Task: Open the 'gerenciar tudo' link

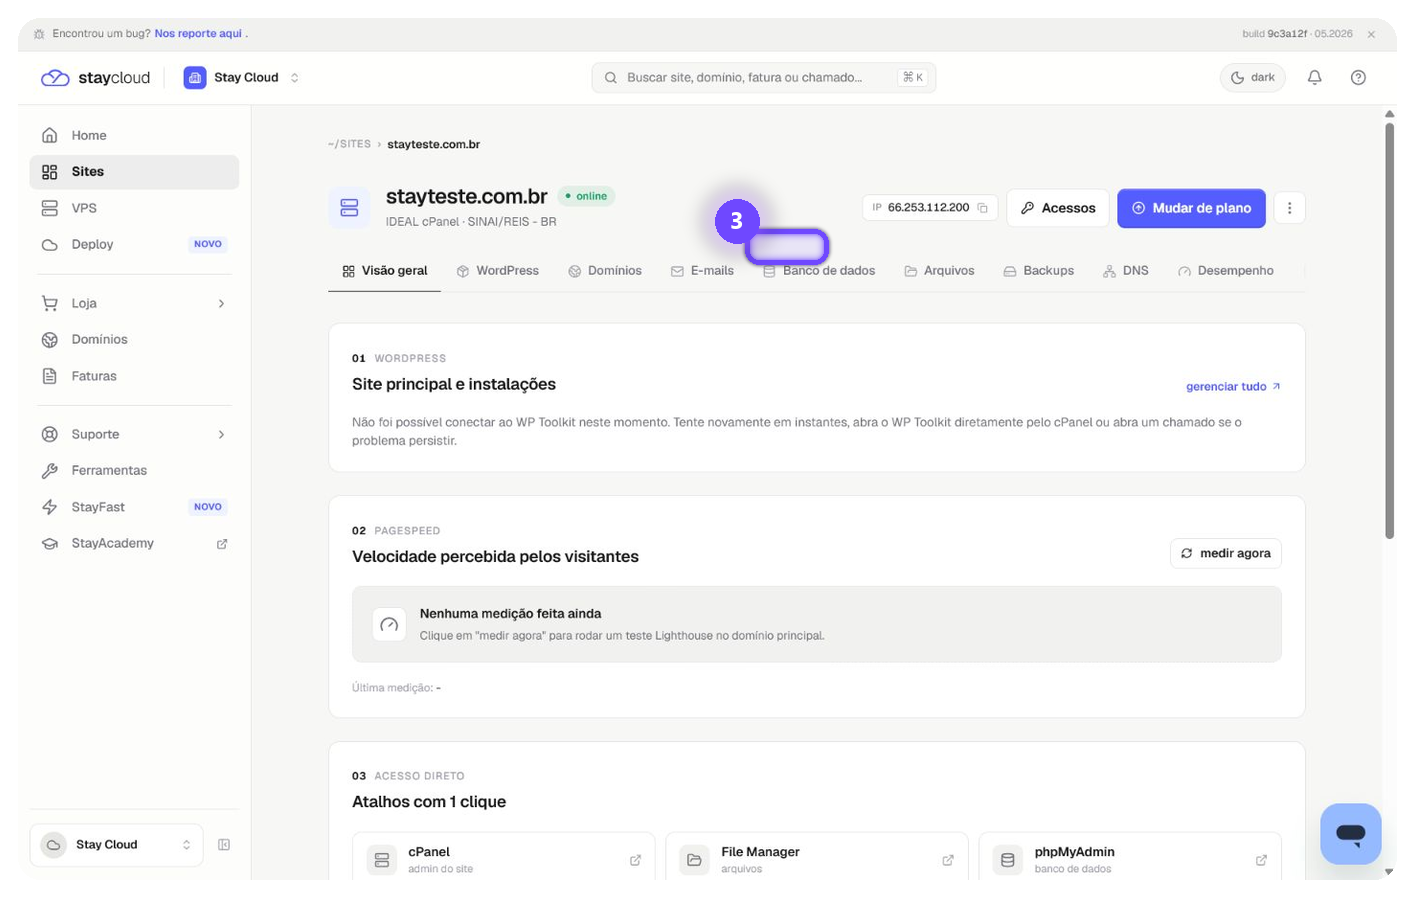Action: (1233, 387)
